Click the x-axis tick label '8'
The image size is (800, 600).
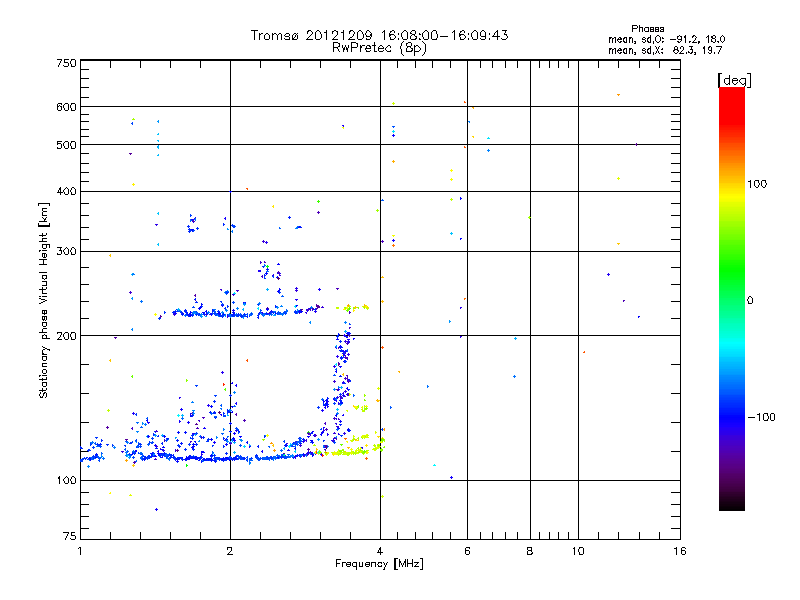(530, 551)
